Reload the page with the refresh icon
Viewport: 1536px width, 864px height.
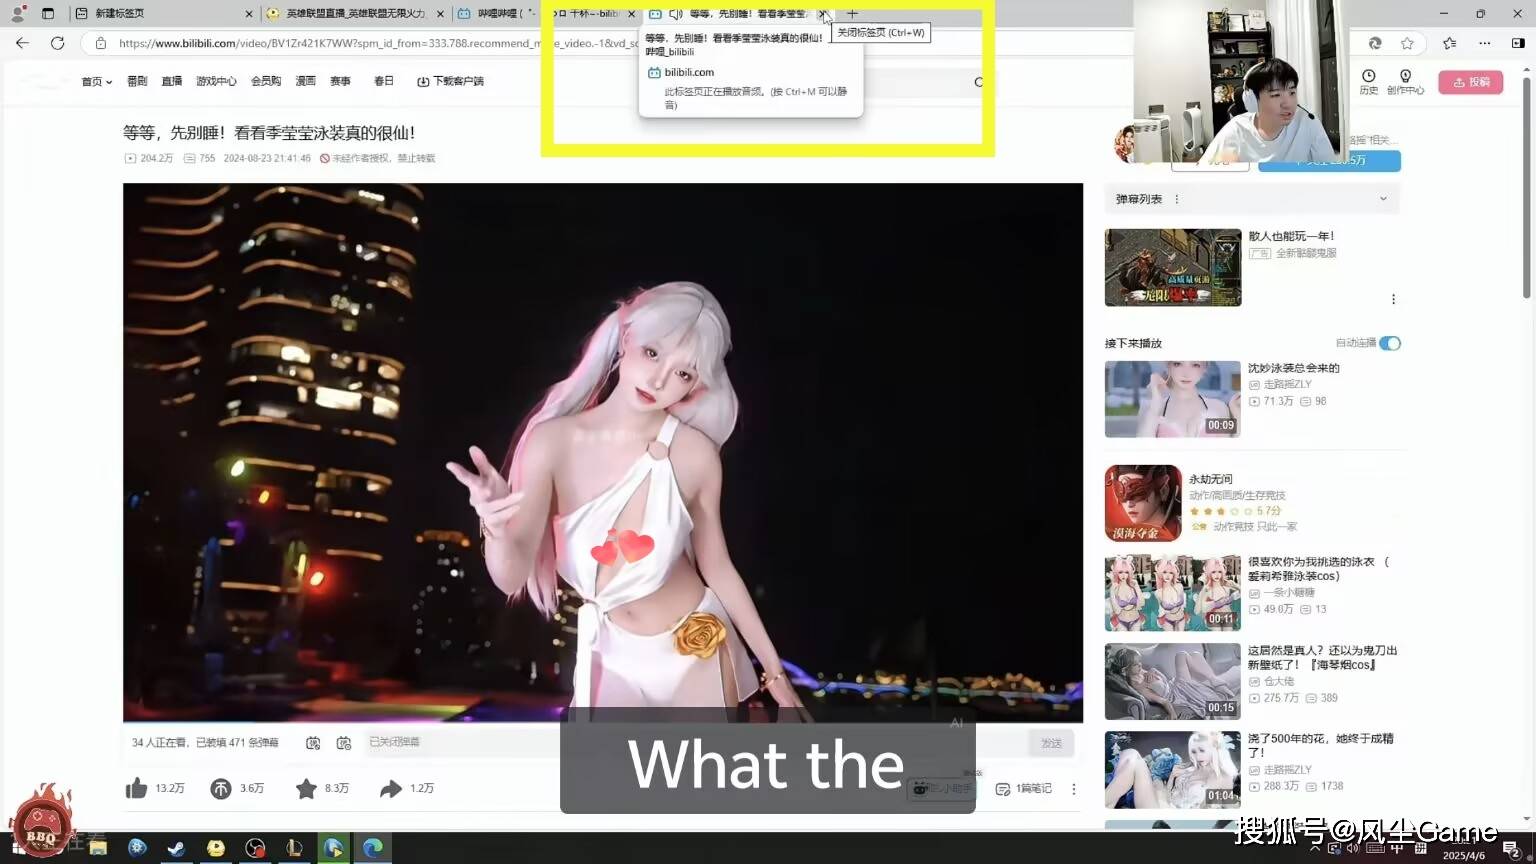coord(58,43)
